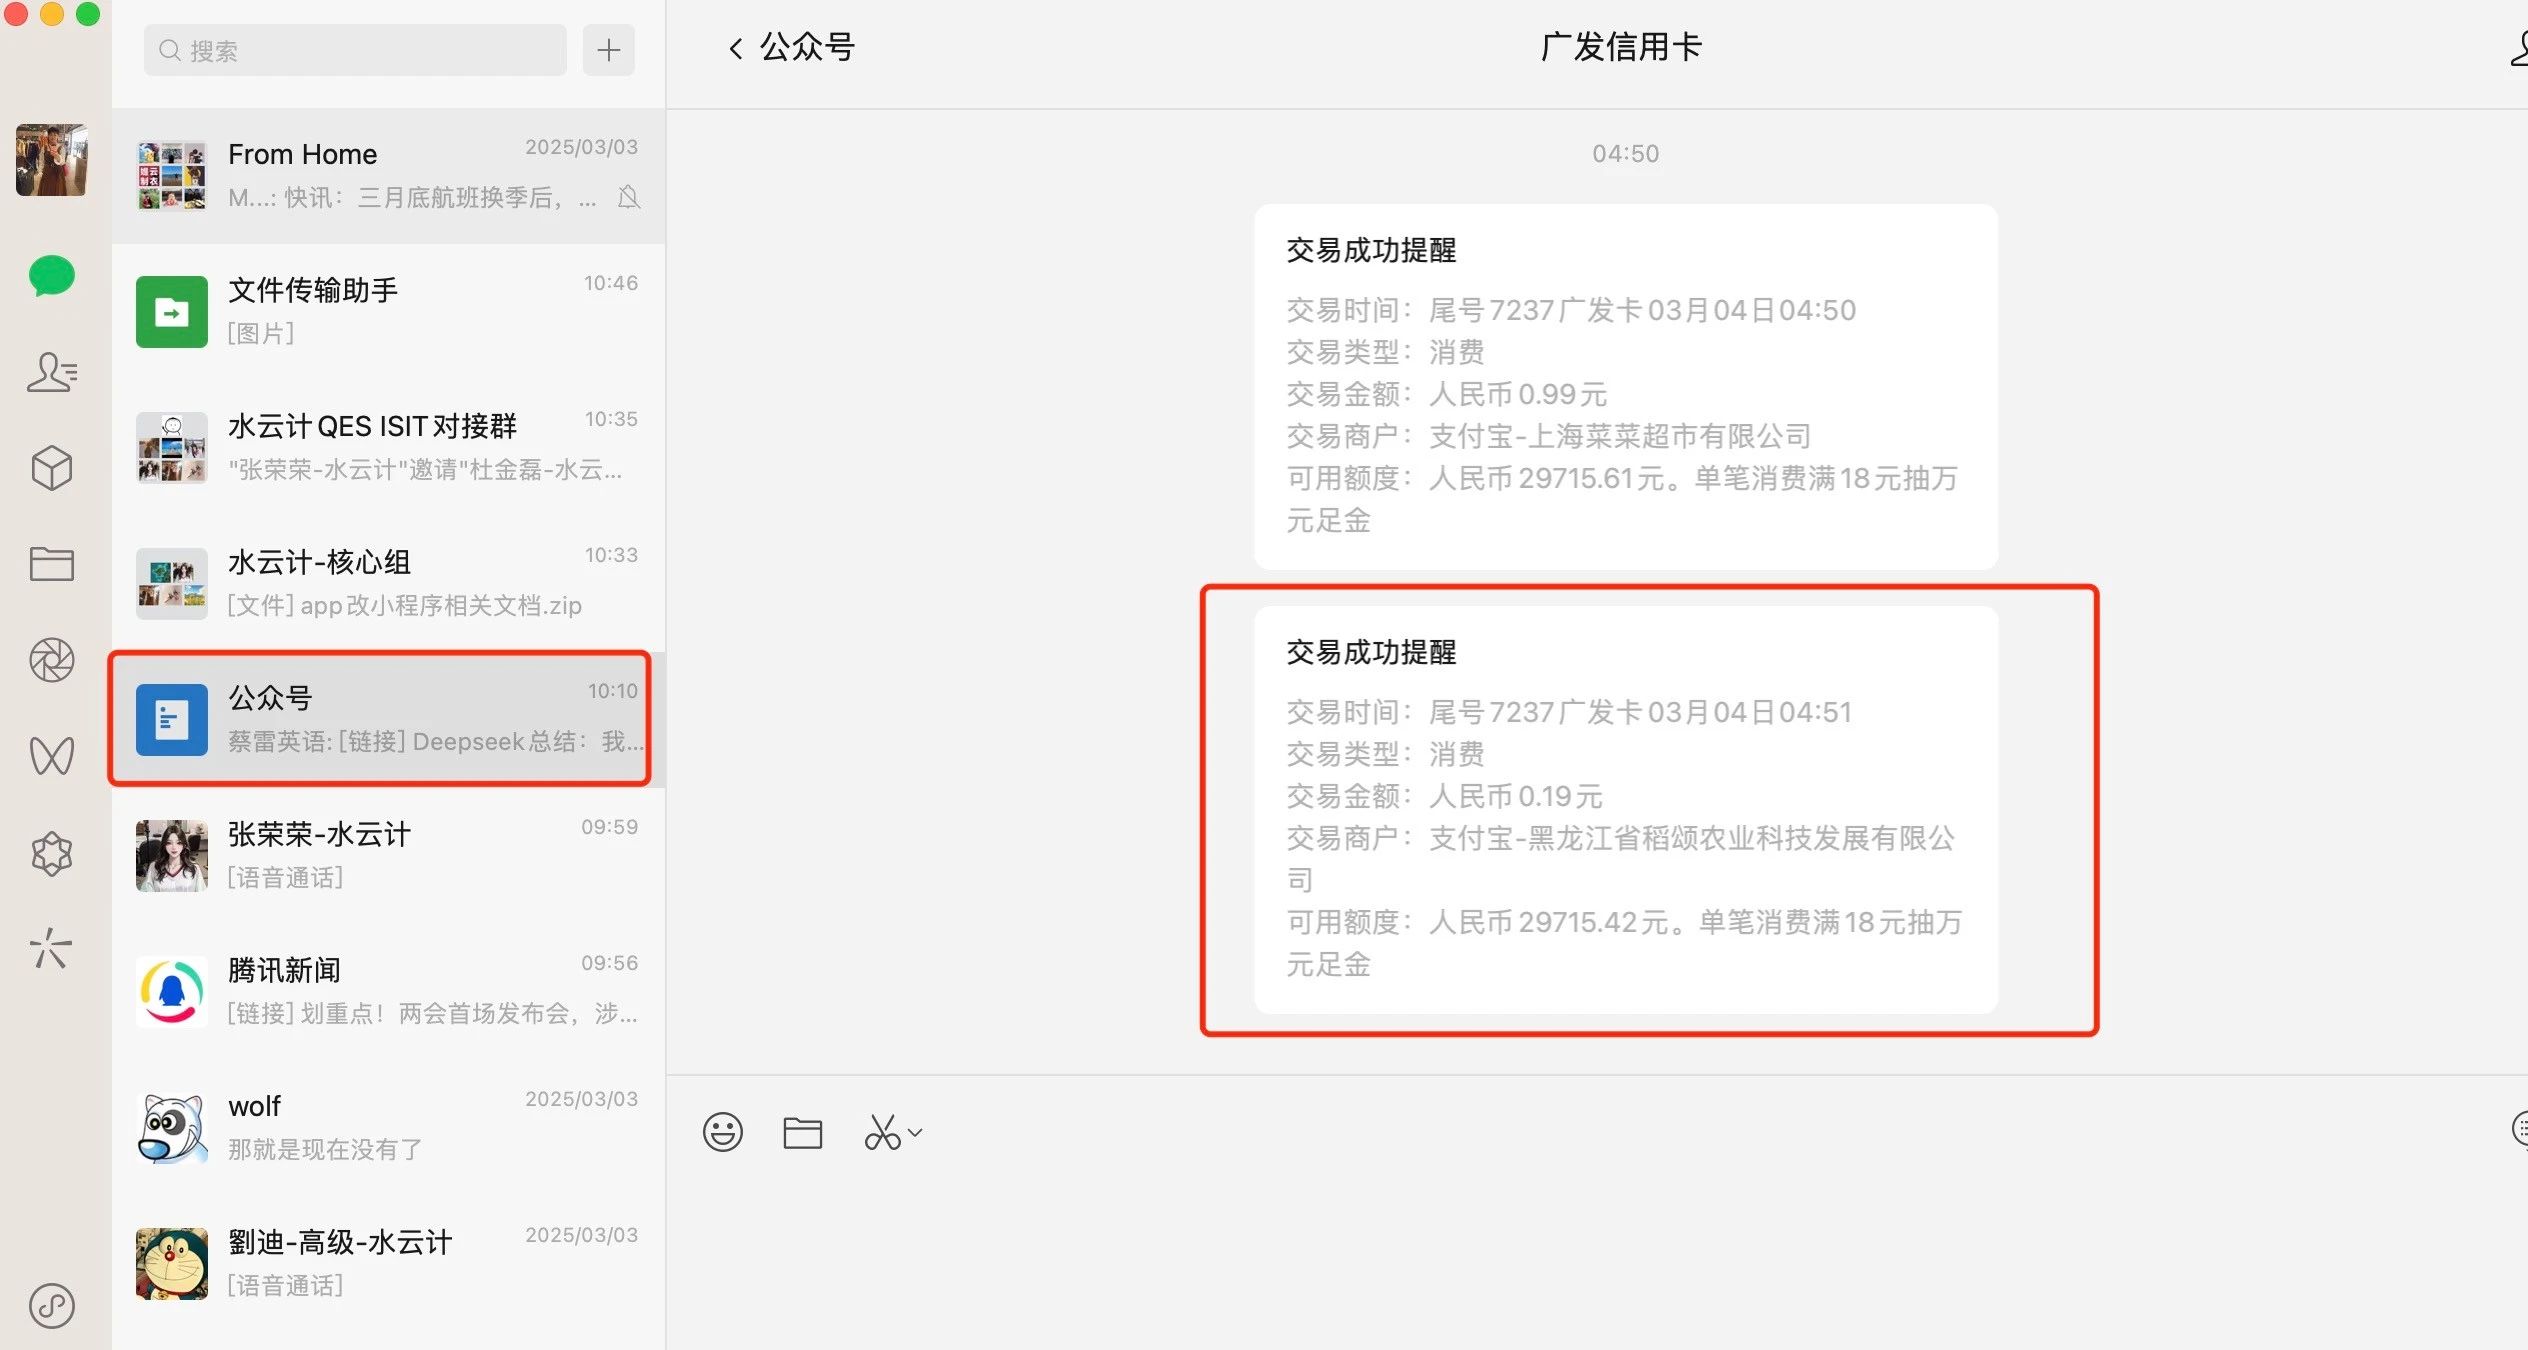This screenshot has height=1350, width=2528.
Task: Open the send file folder icon
Action: pyautogui.click(x=802, y=1133)
